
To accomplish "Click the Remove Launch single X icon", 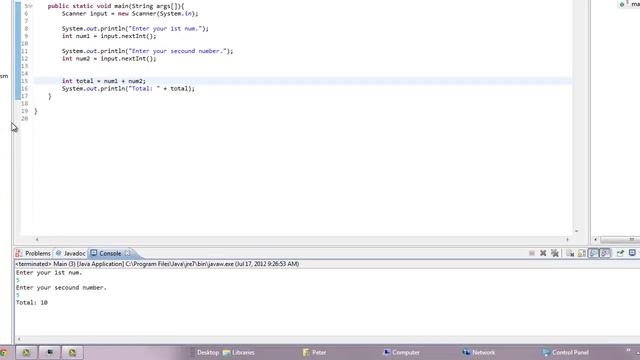I will pyautogui.click(x=543, y=253).
